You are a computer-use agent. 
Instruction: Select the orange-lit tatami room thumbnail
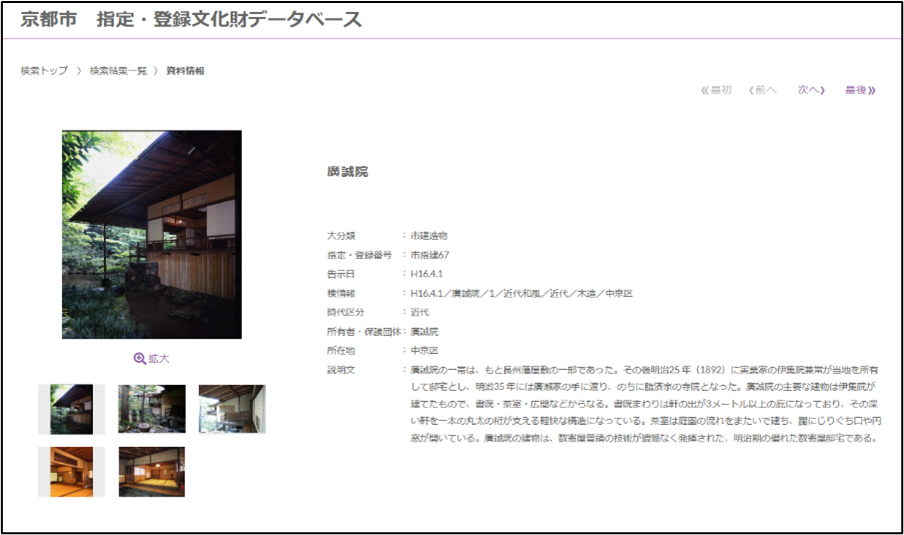(71, 471)
